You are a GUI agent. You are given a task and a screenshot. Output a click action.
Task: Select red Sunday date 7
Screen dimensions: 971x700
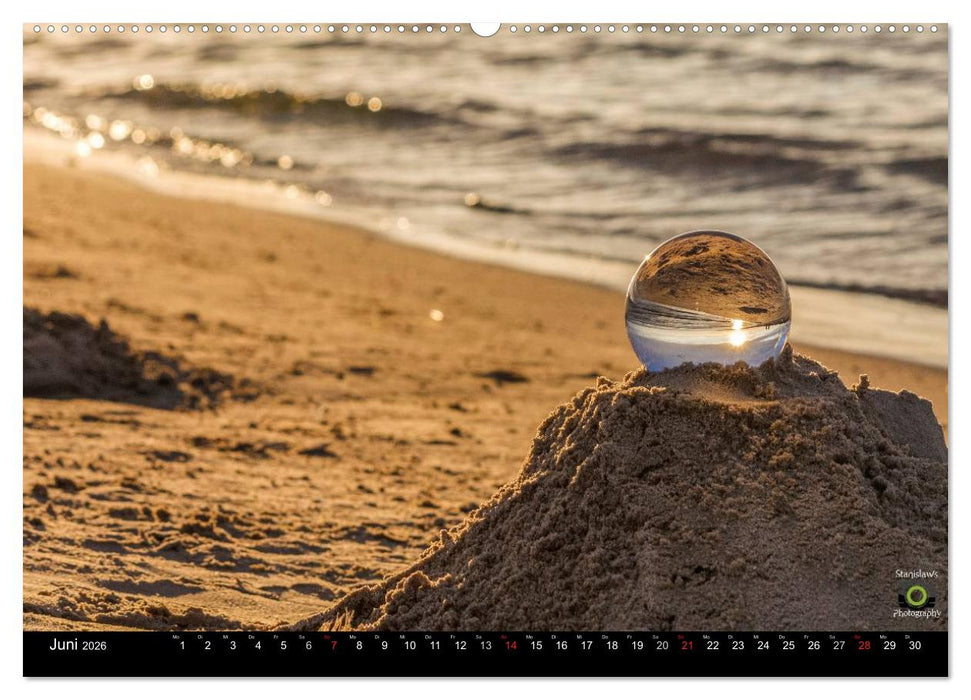click(334, 646)
